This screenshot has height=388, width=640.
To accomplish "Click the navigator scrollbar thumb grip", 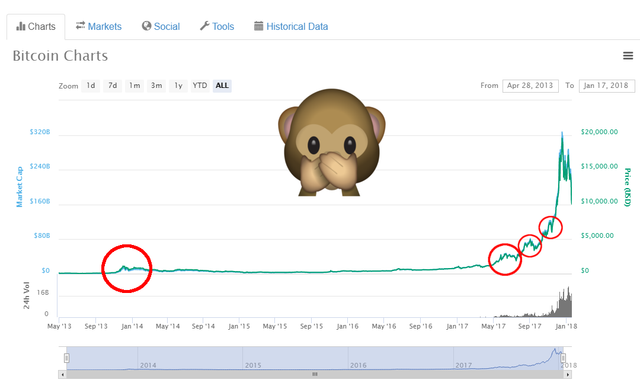I will point(315,374).
